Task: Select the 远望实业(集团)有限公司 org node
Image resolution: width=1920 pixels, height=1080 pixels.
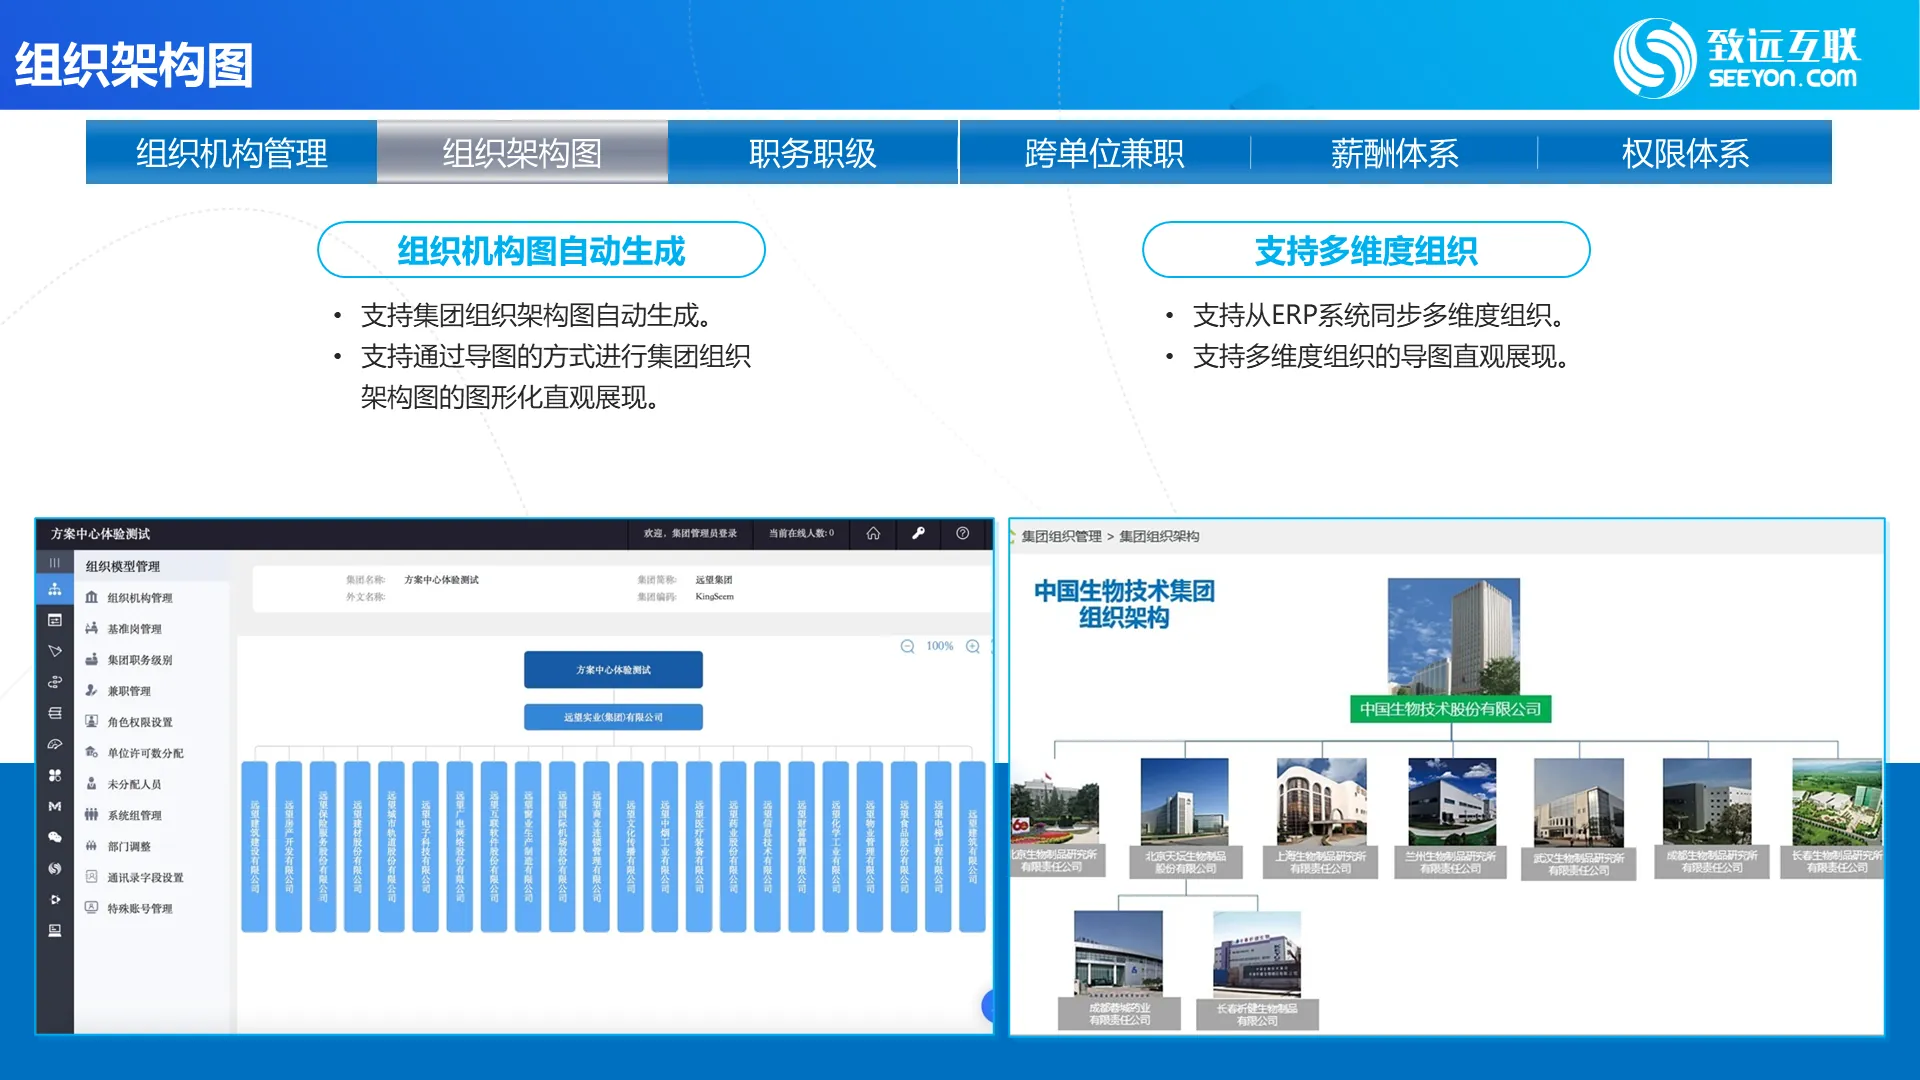Action: pos(613,717)
